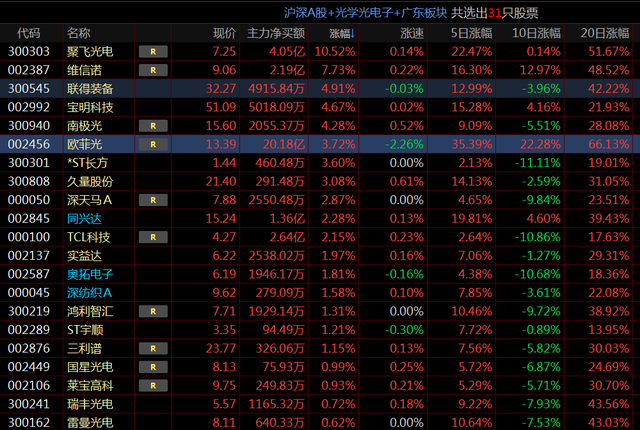The image size is (640, 430).
Task: Click the 代码 column header
Action: pos(24,32)
